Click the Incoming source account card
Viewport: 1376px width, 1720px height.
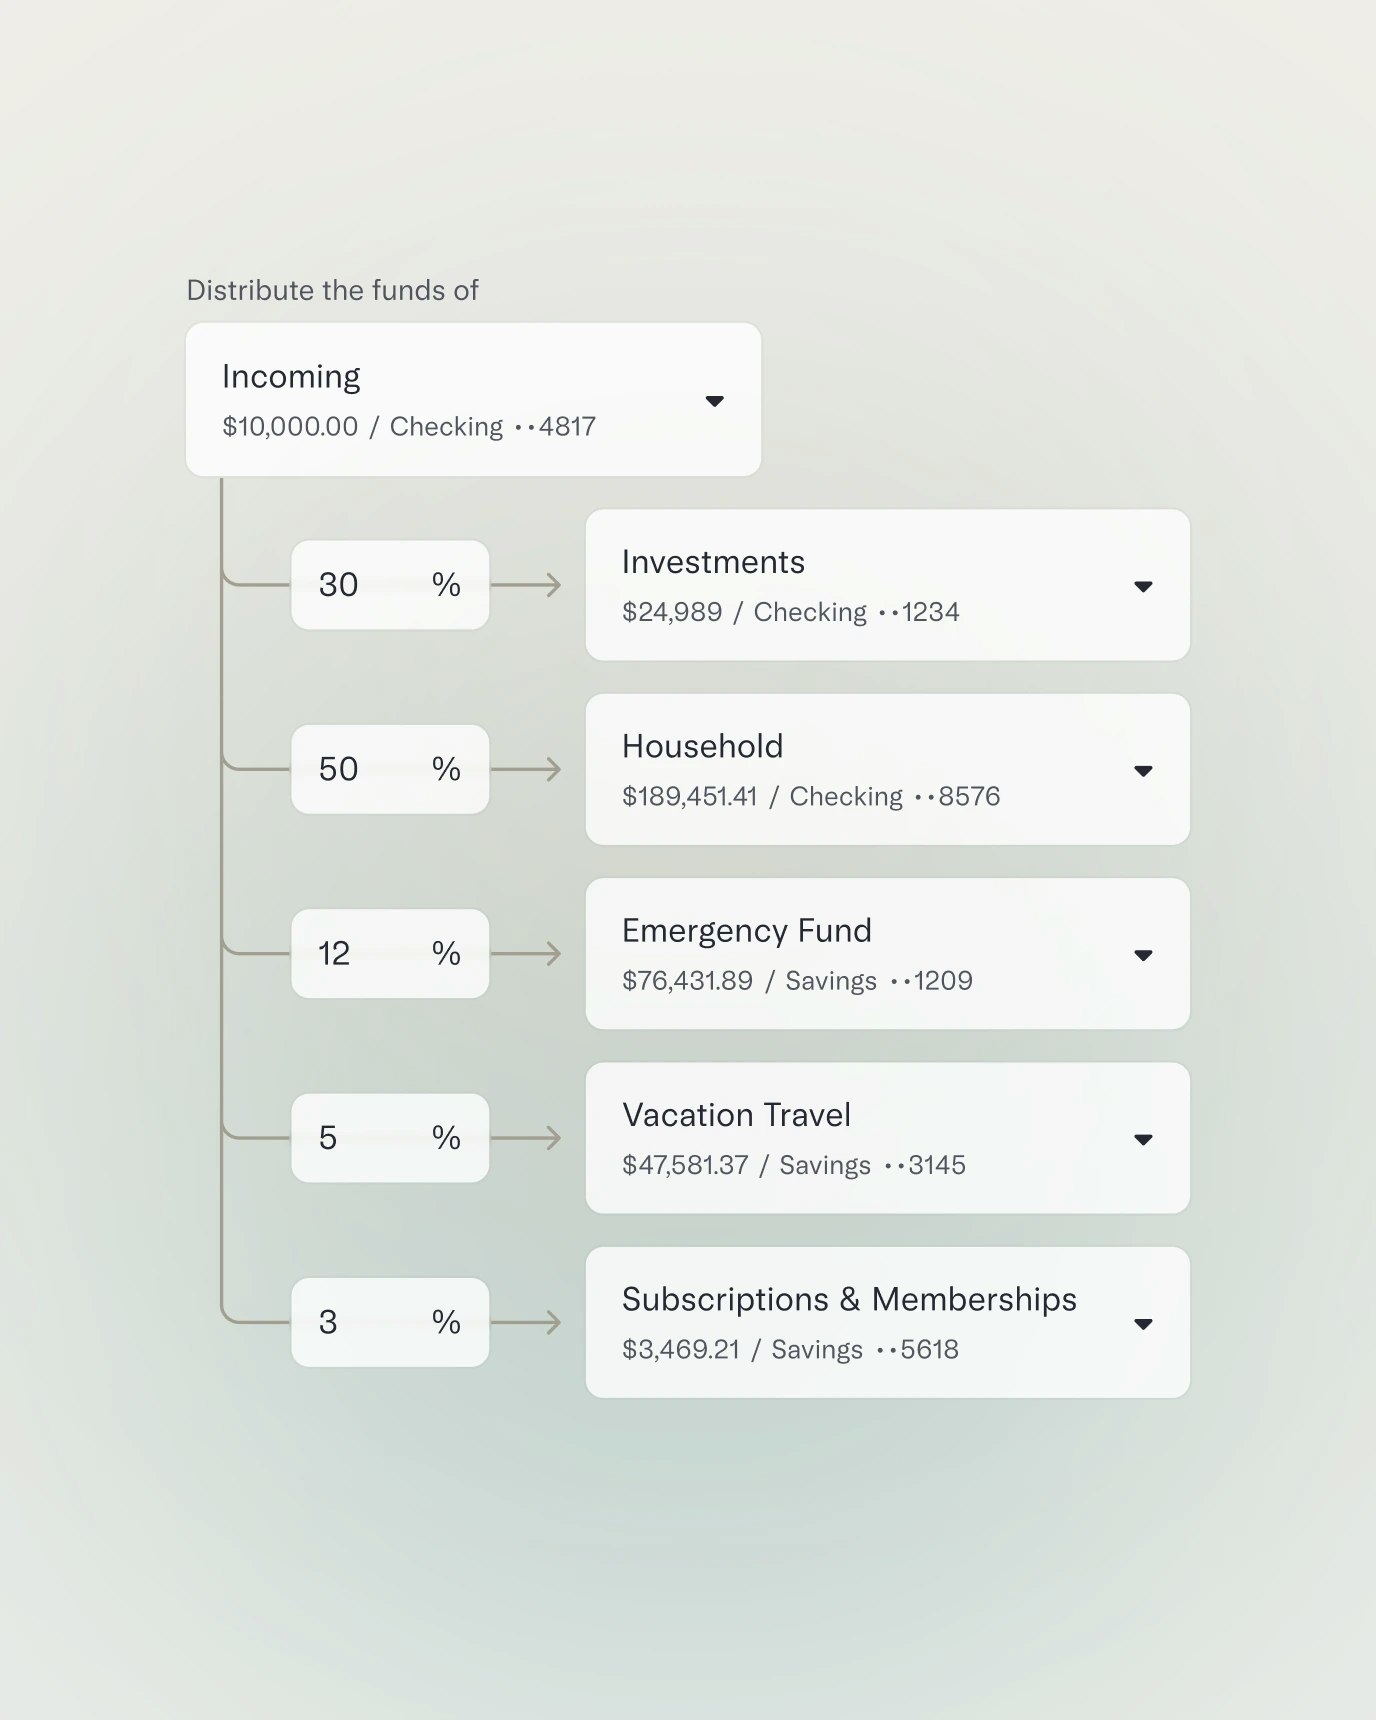coord(450,398)
